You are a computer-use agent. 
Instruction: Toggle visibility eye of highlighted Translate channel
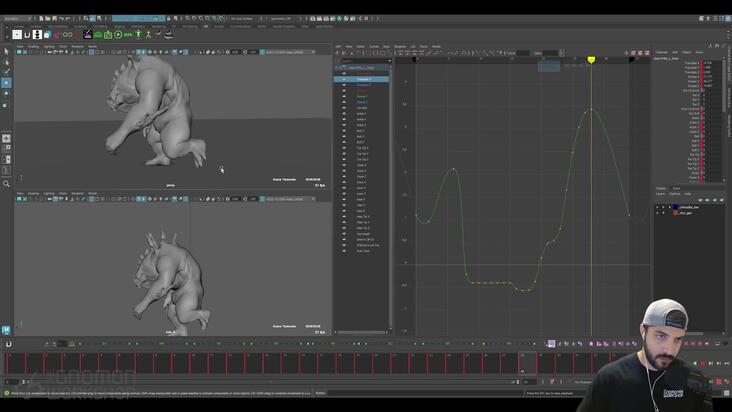coord(344,79)
